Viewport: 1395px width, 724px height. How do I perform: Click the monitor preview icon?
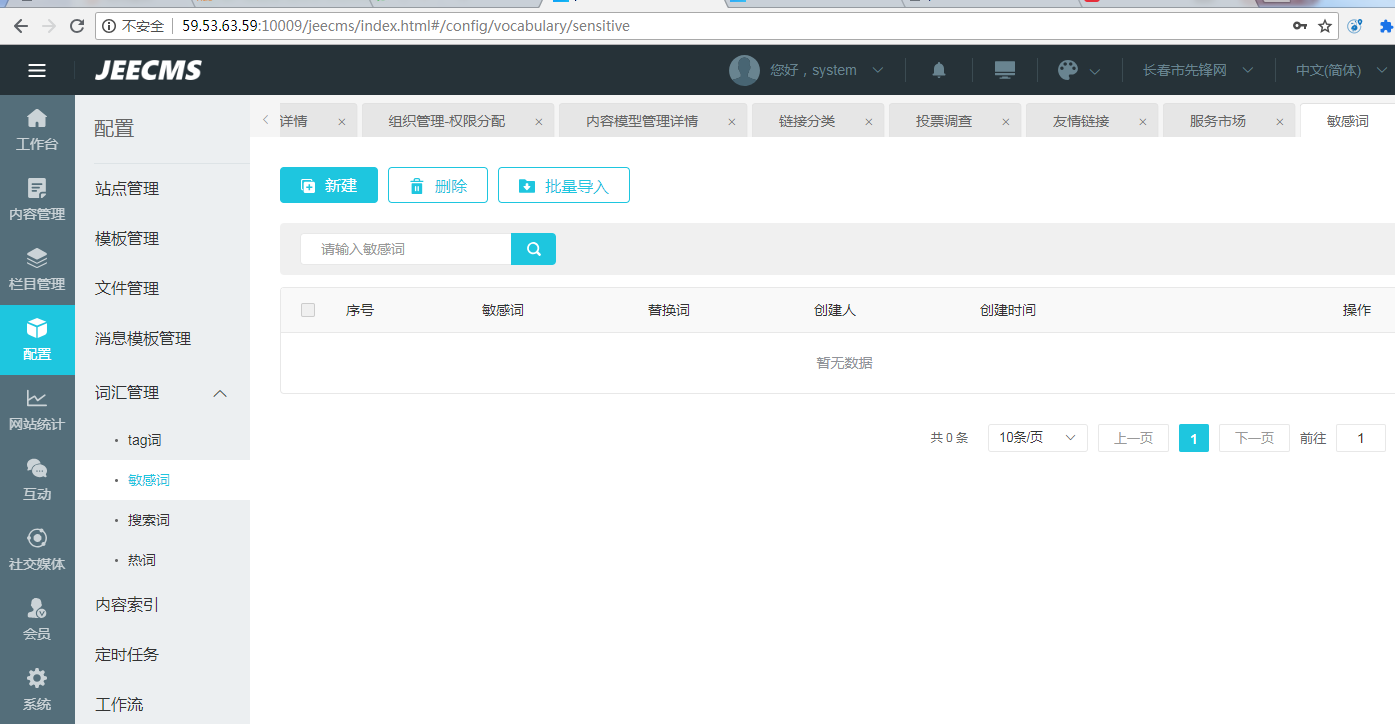pos(1004,70)
